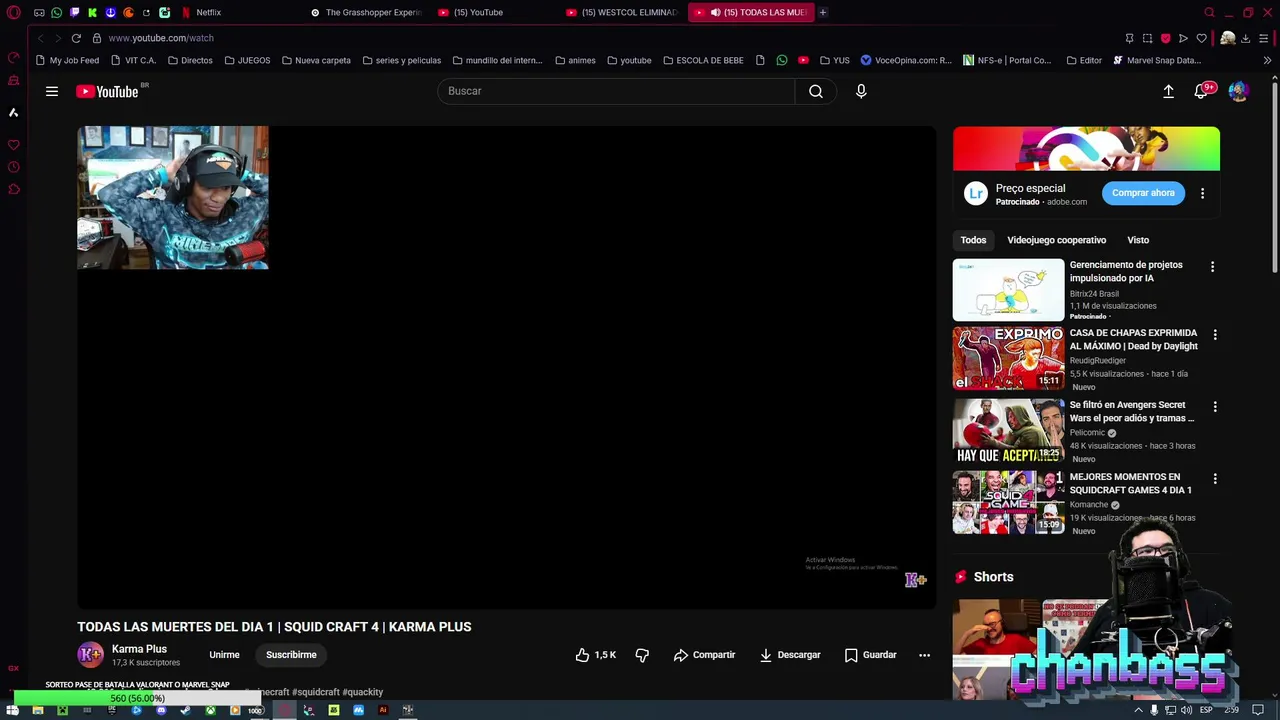Viewport: 1280px width, 720px height.
Task: Reload the page in browser toolbar
Action: click(76, 38)
